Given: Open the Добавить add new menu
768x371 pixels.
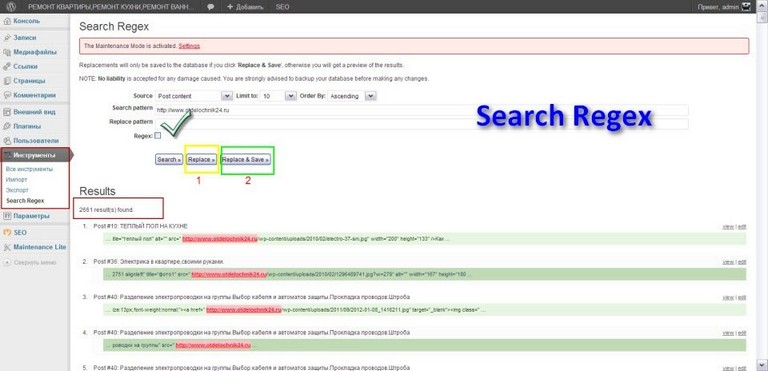Looking at the screenshot, I should click(245, 7).
